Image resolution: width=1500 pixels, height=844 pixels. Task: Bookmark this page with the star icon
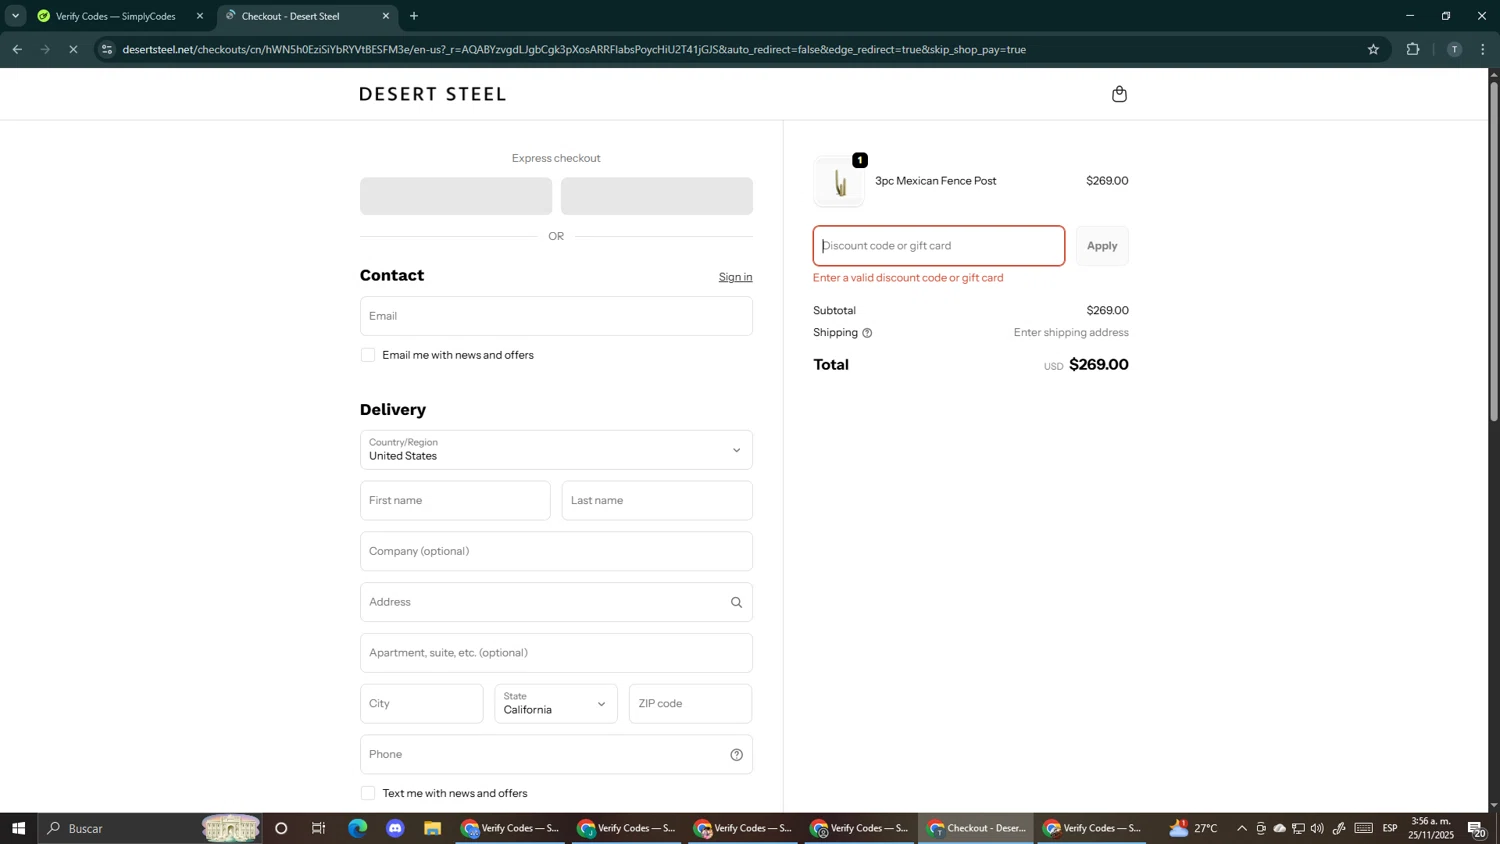point(1373,49)
